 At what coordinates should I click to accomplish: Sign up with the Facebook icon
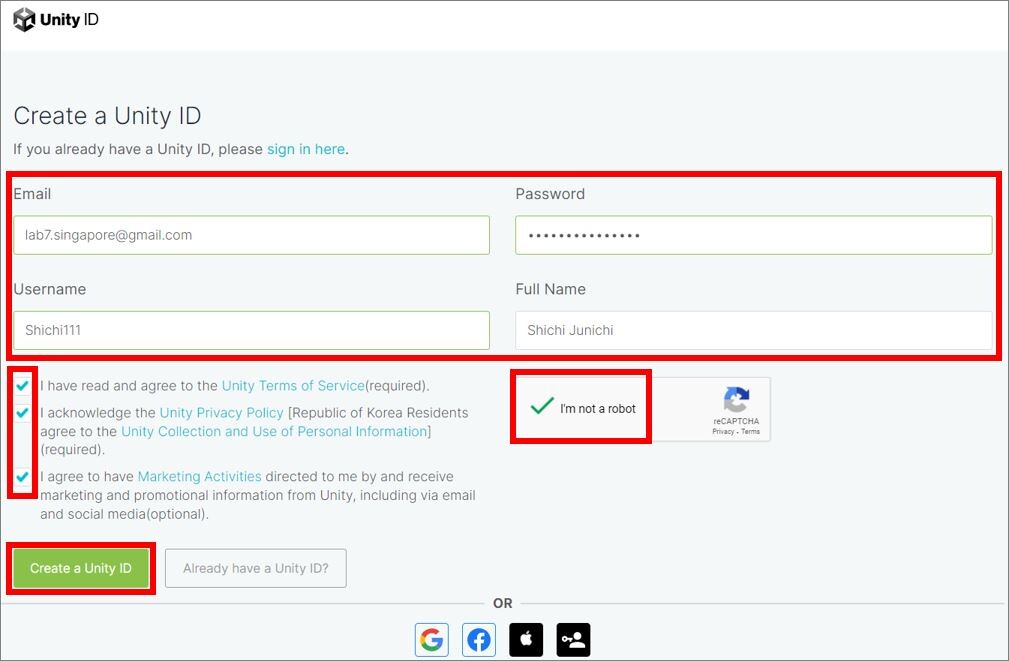point(479,640)
